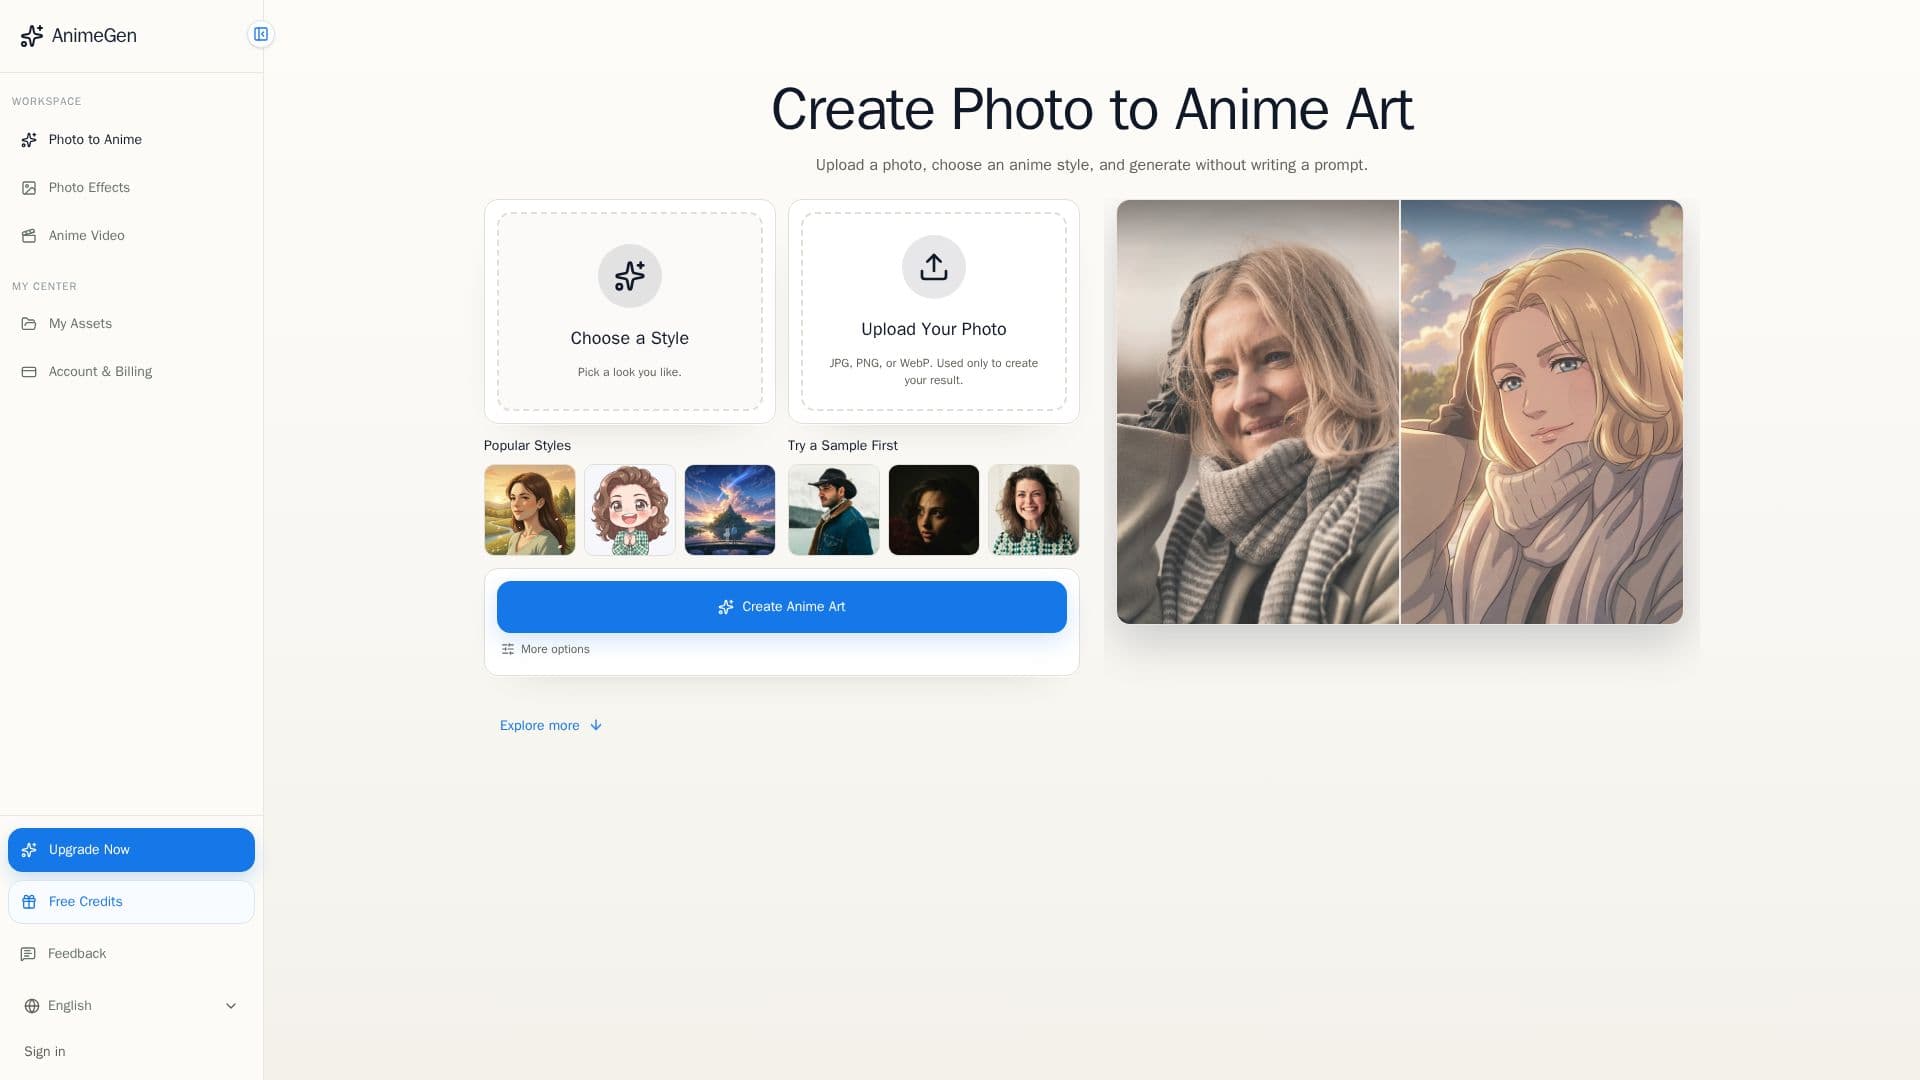This screenshot has height=1080, width=1920.
Task: Click the down arrow next to Explore more
Action: click(x=596, y=726)
